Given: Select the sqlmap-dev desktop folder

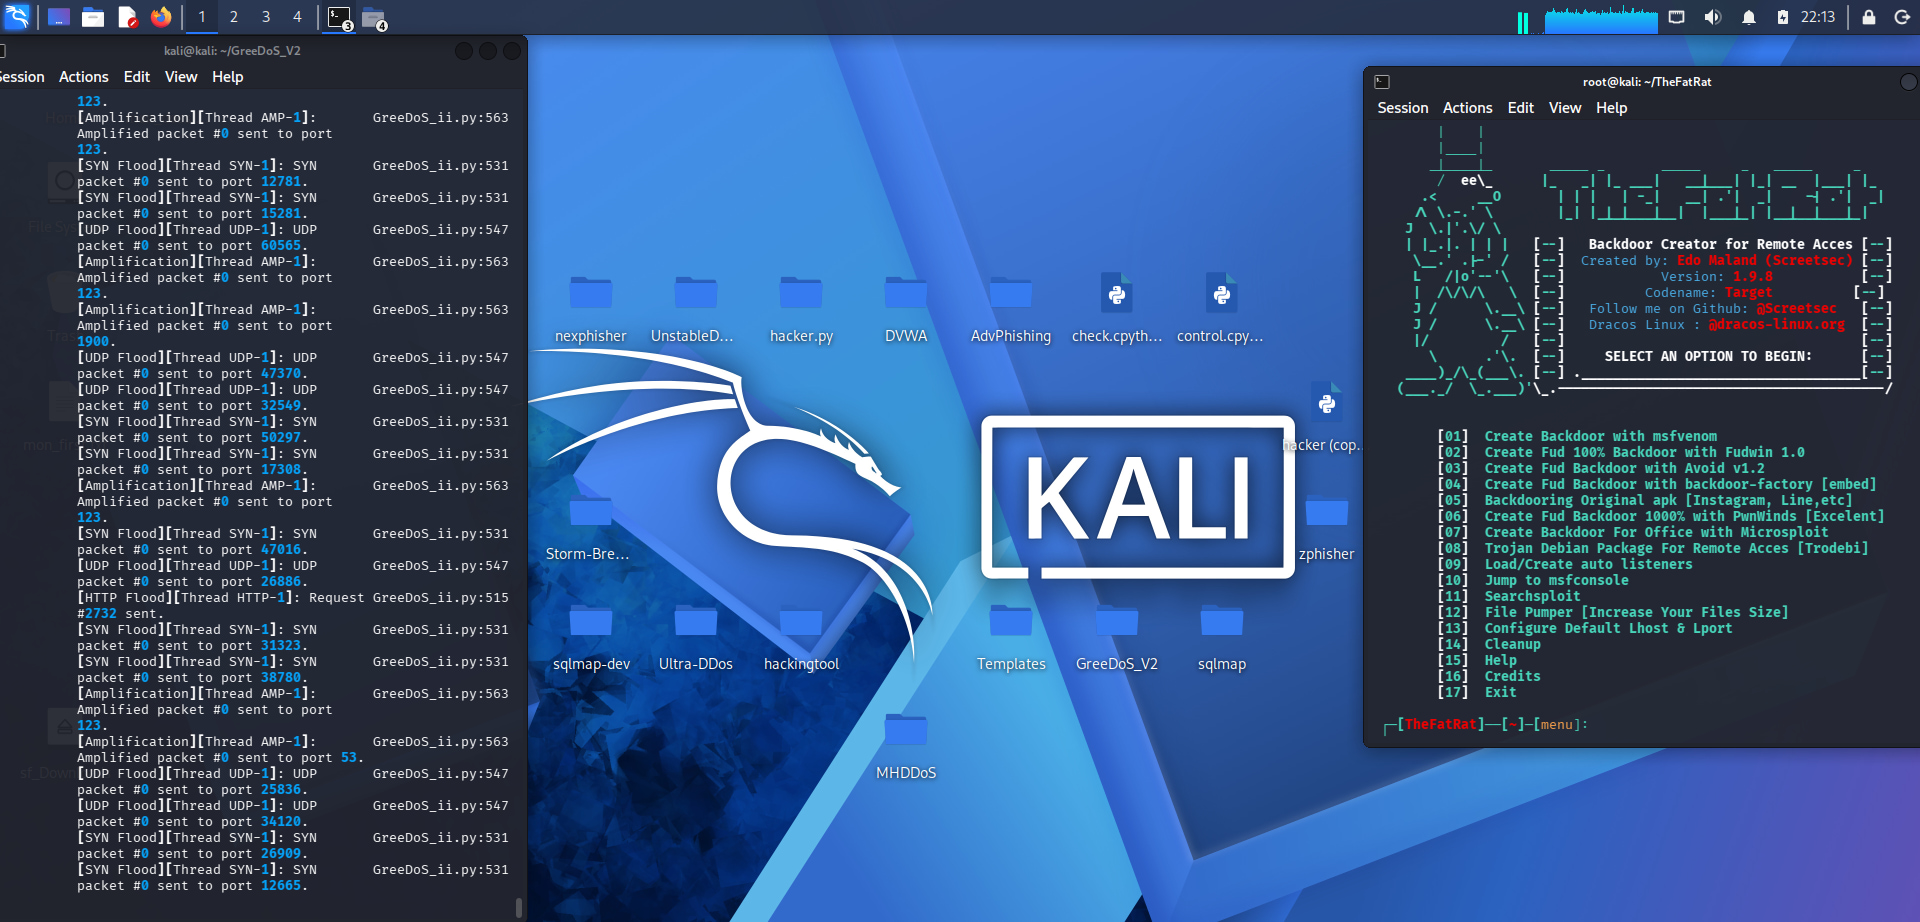Looking at the screenshot, I should [x=591, y=636].
